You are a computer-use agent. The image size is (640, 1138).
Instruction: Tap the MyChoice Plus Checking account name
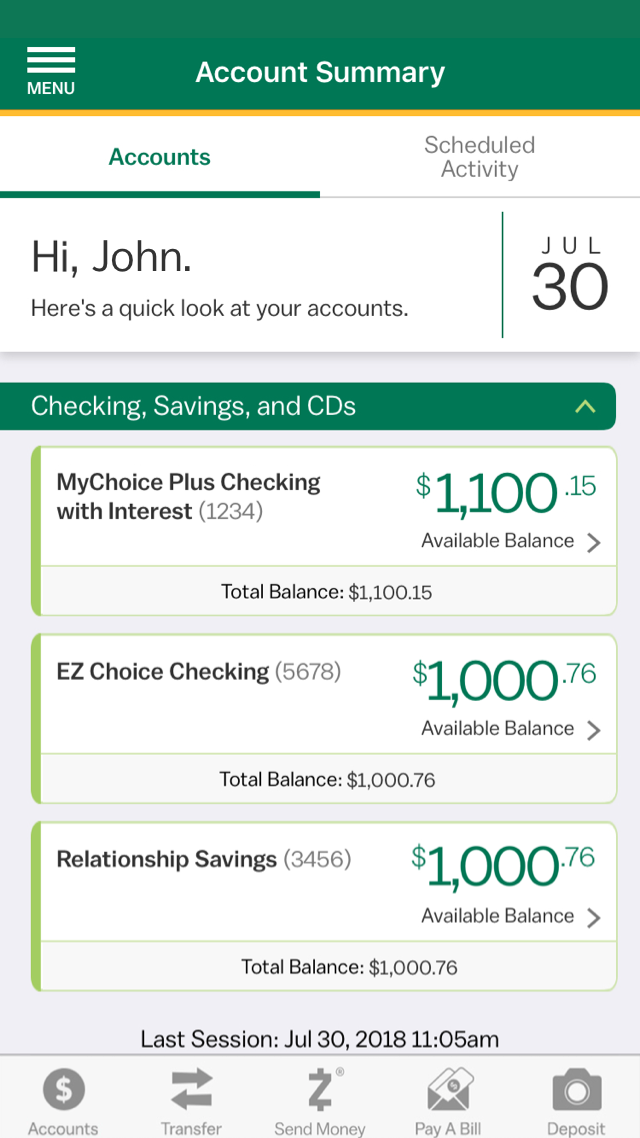click(188, 497)
